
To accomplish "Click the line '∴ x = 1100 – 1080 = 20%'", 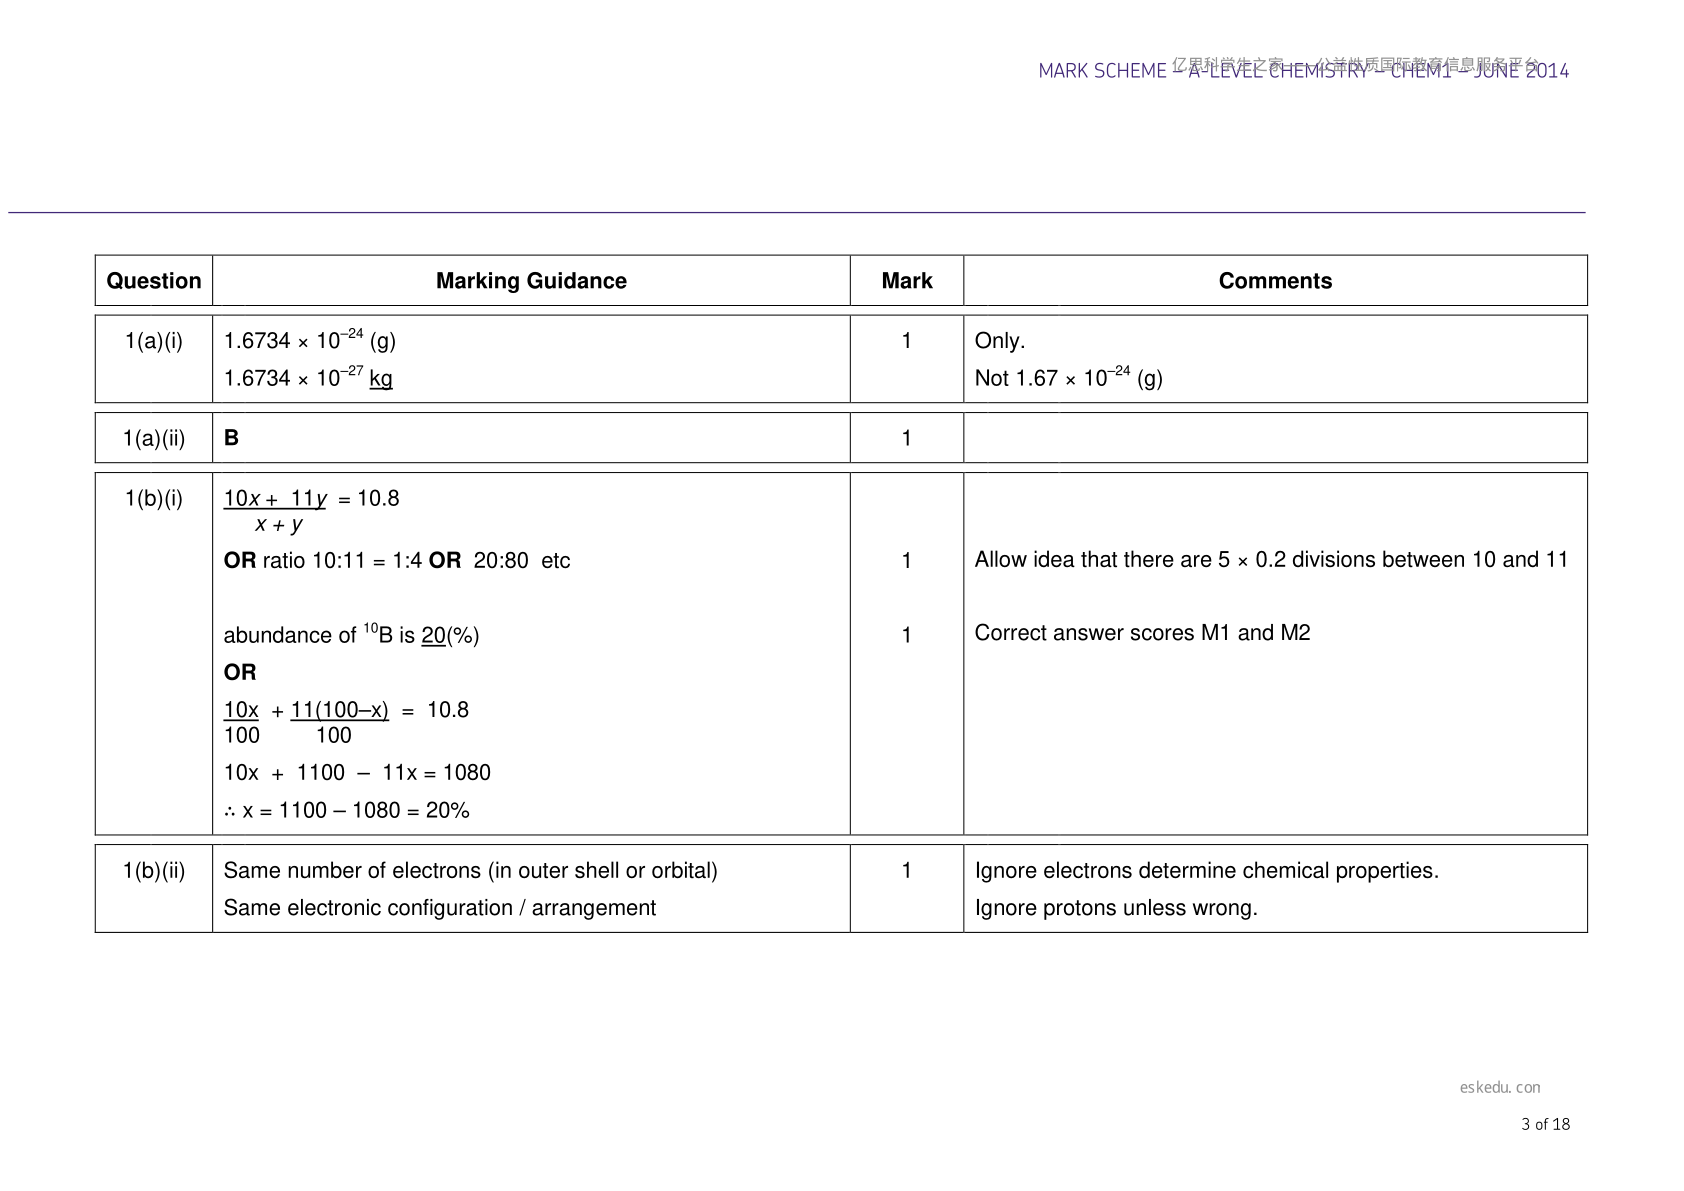I will click(347, 810).
